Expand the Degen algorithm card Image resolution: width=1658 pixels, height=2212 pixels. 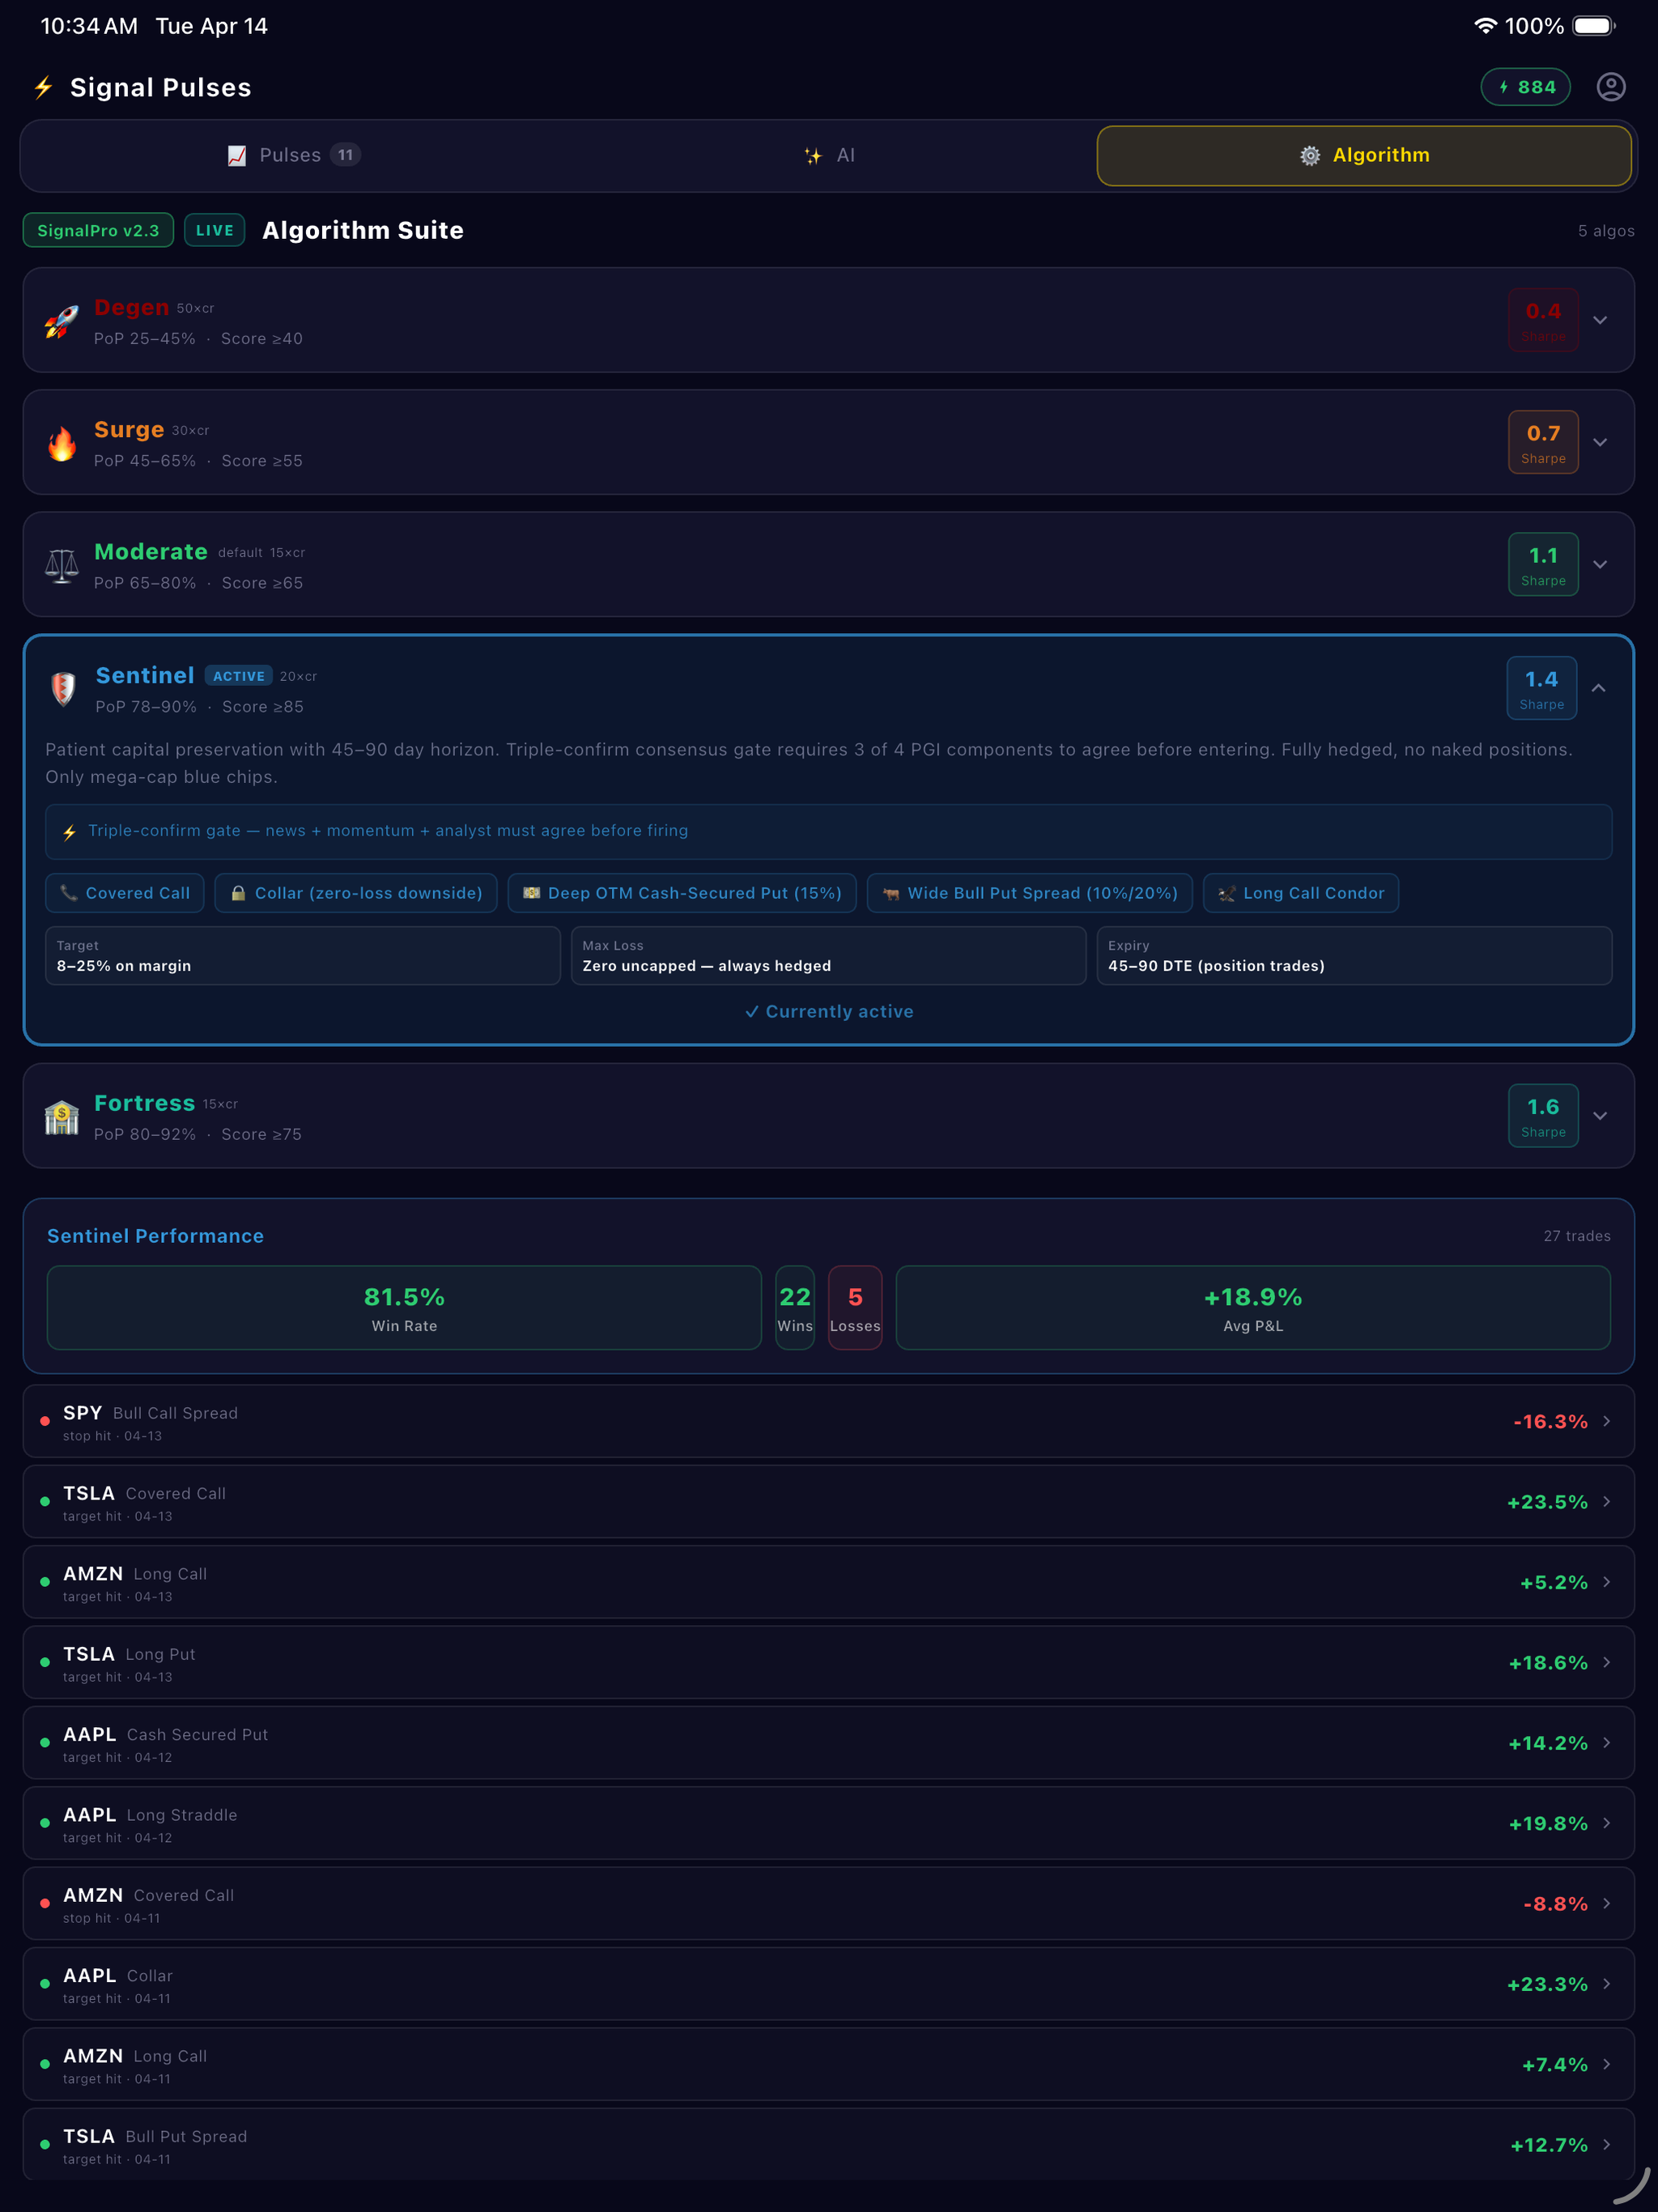pos(1599,320)
